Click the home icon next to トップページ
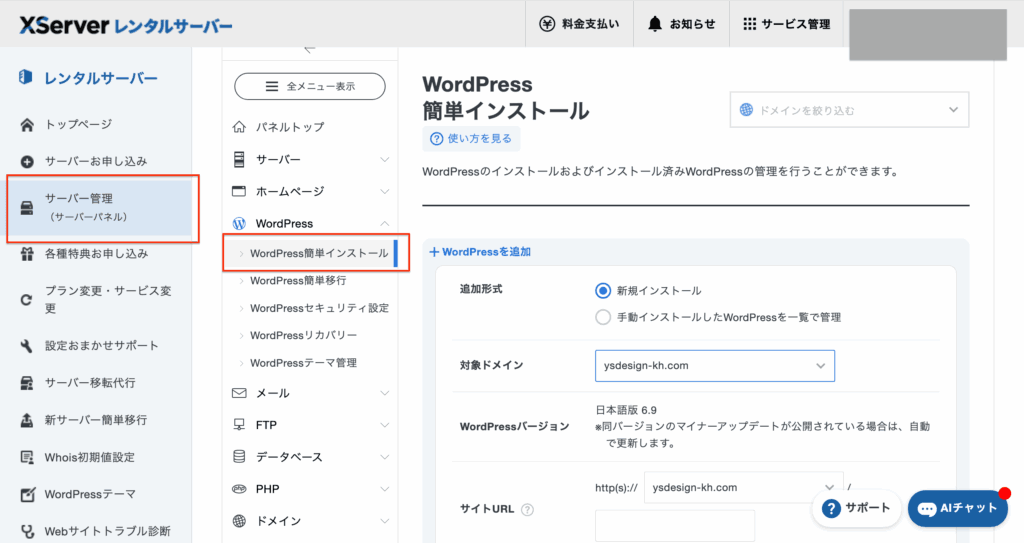This screenshot has width=1024, height=543. [27, 125]
